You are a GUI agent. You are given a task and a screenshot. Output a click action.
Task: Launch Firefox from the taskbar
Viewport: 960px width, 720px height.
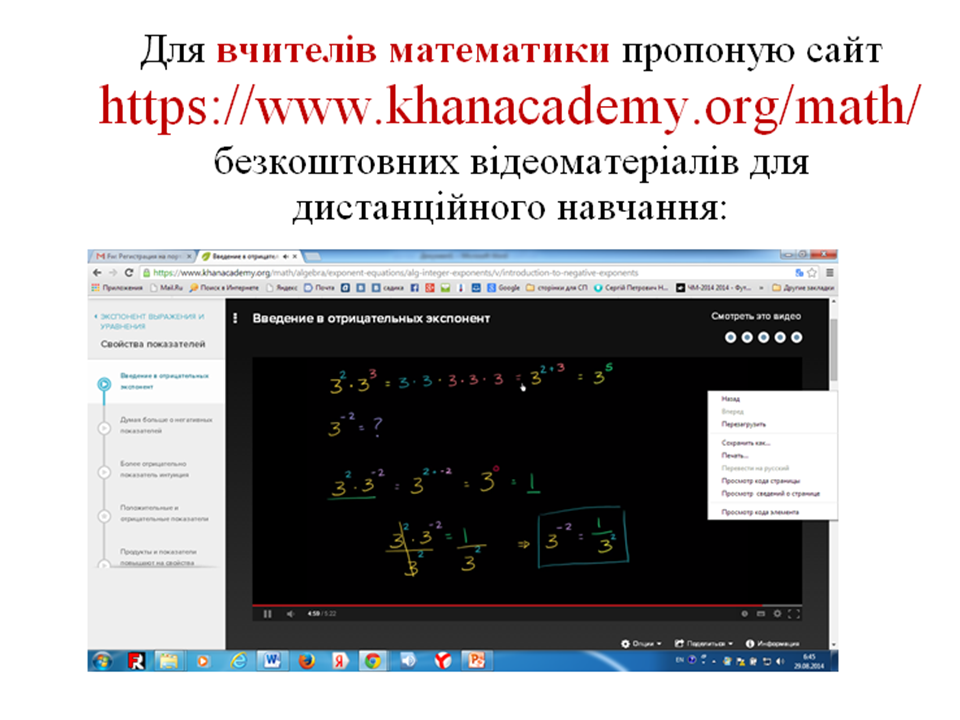point(306,661)
